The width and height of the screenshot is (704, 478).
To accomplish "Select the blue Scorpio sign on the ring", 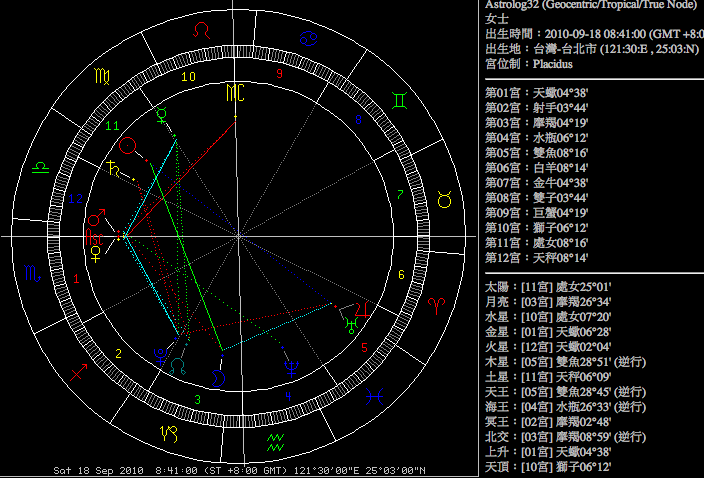I will coord(32,274).
